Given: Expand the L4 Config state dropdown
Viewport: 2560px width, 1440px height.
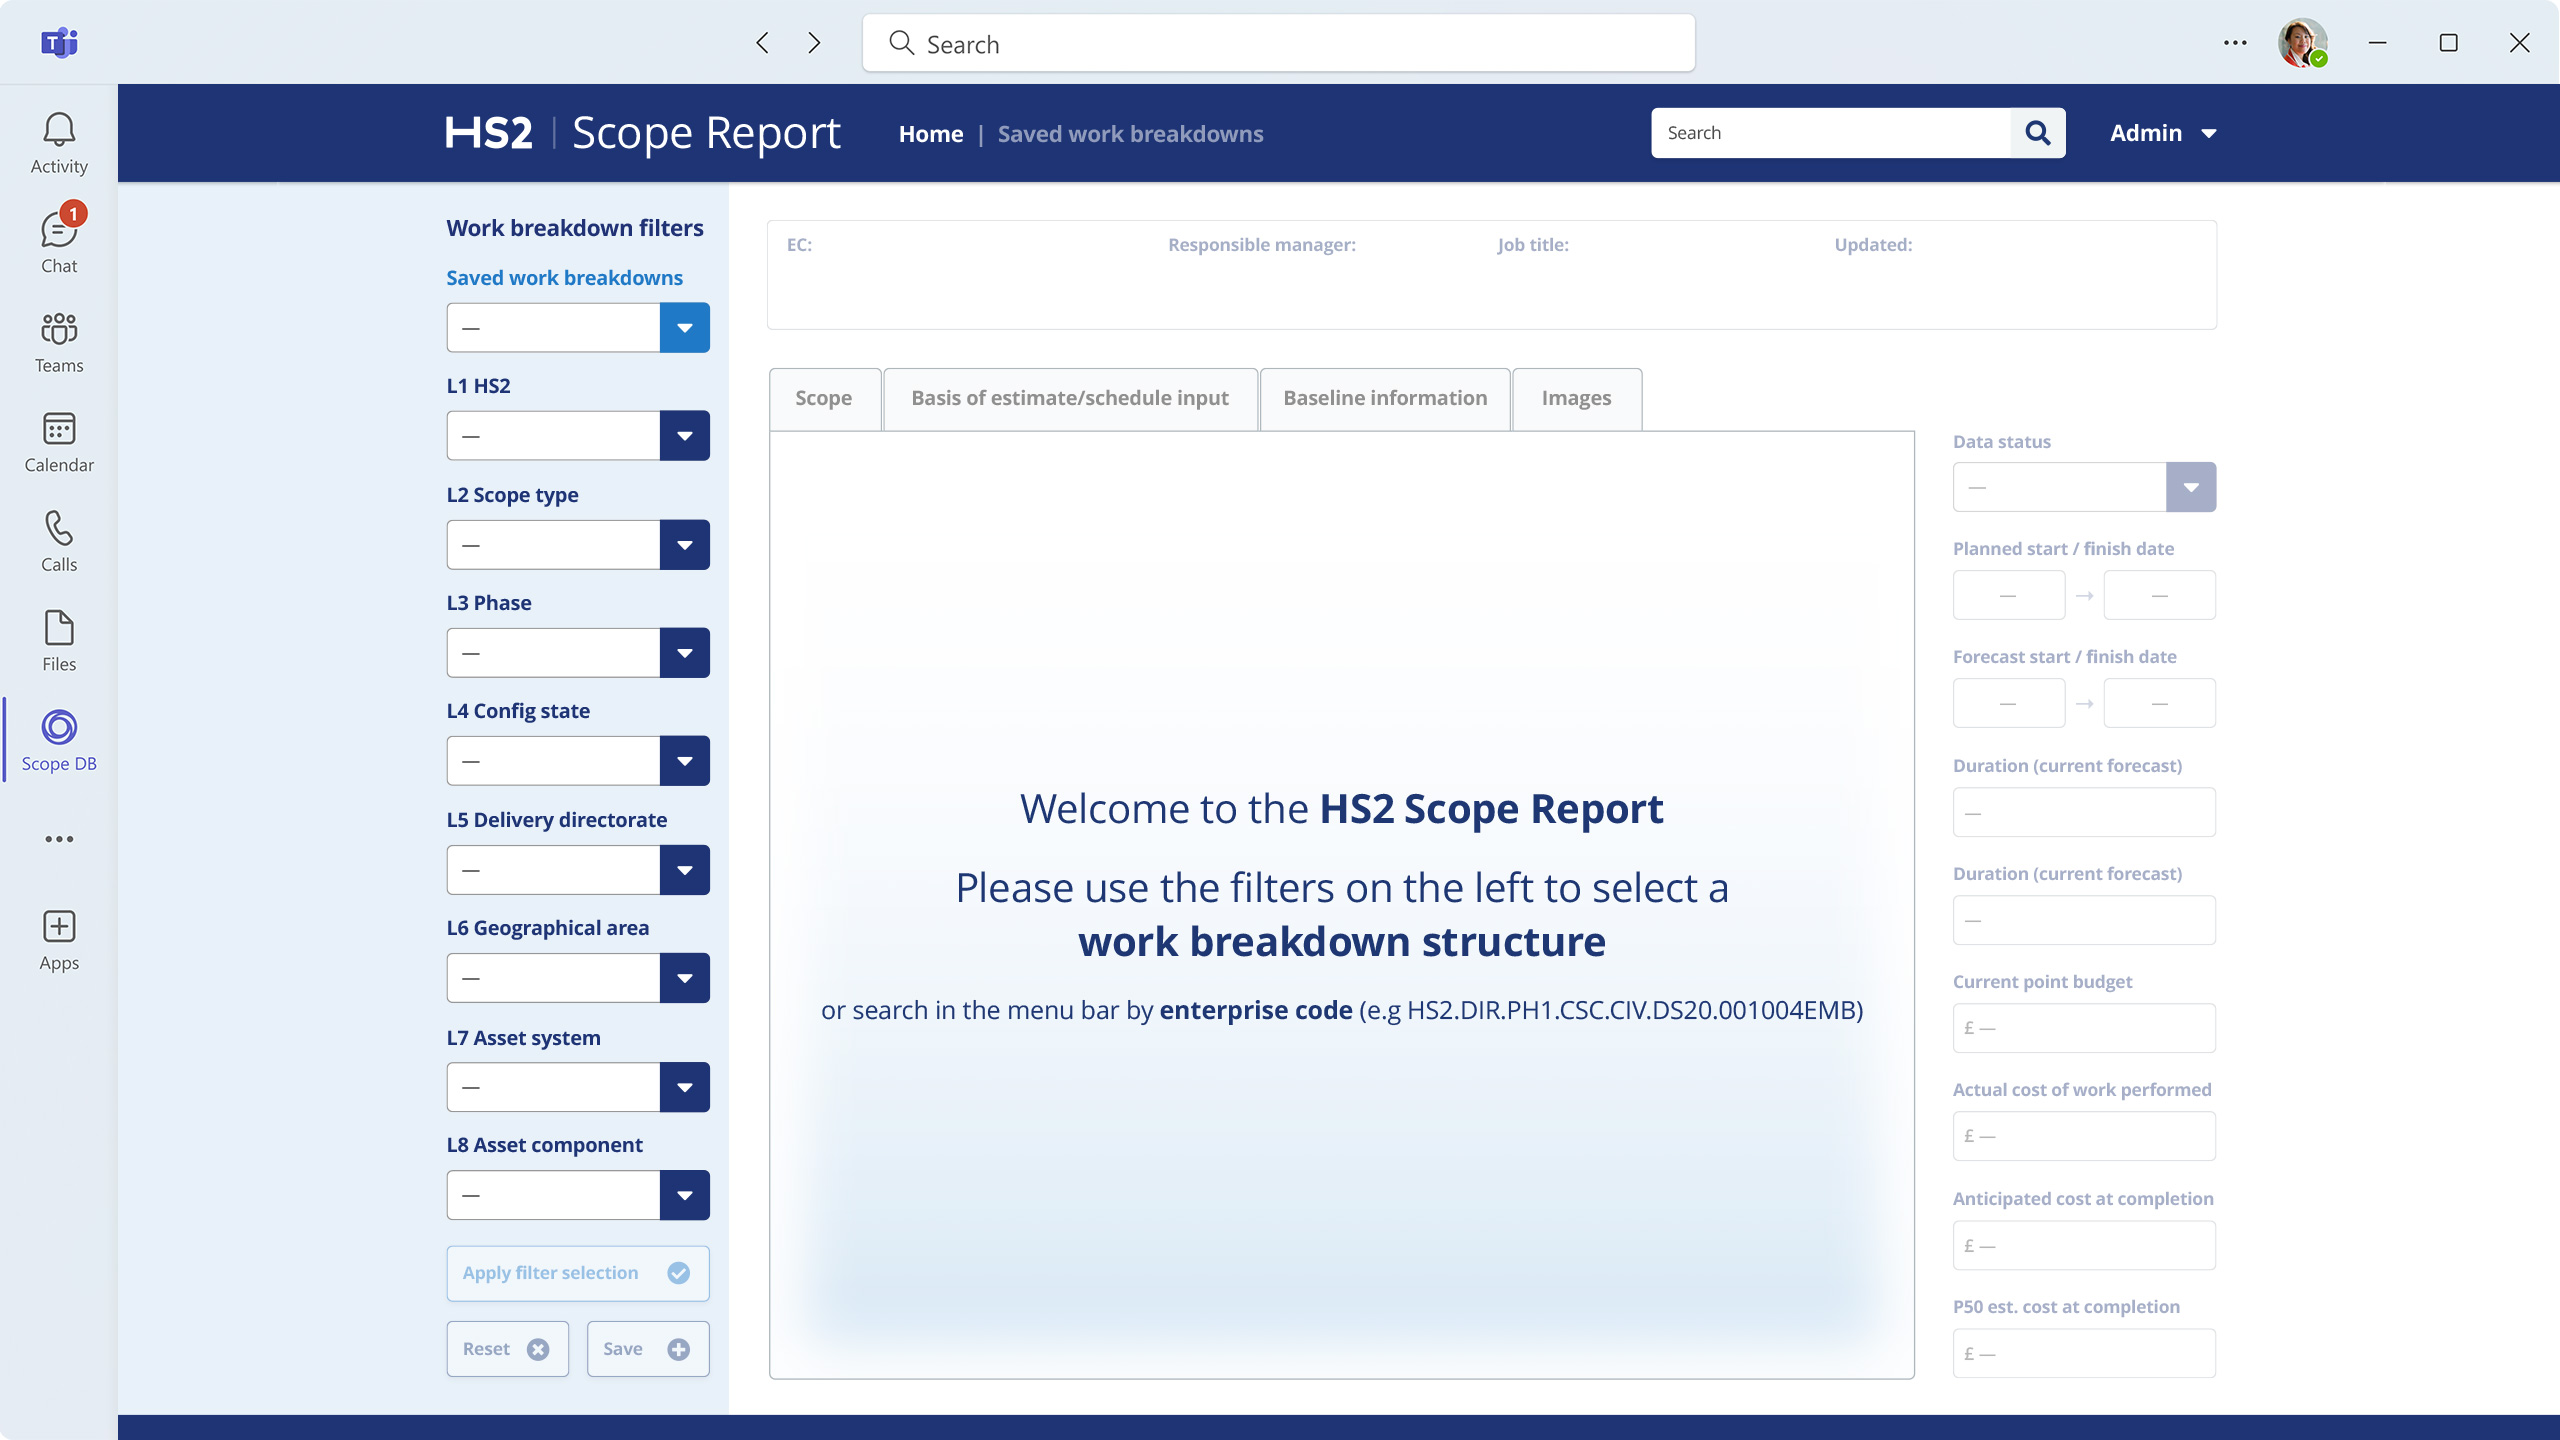Looking at the screenshot, I should point(684,761).
